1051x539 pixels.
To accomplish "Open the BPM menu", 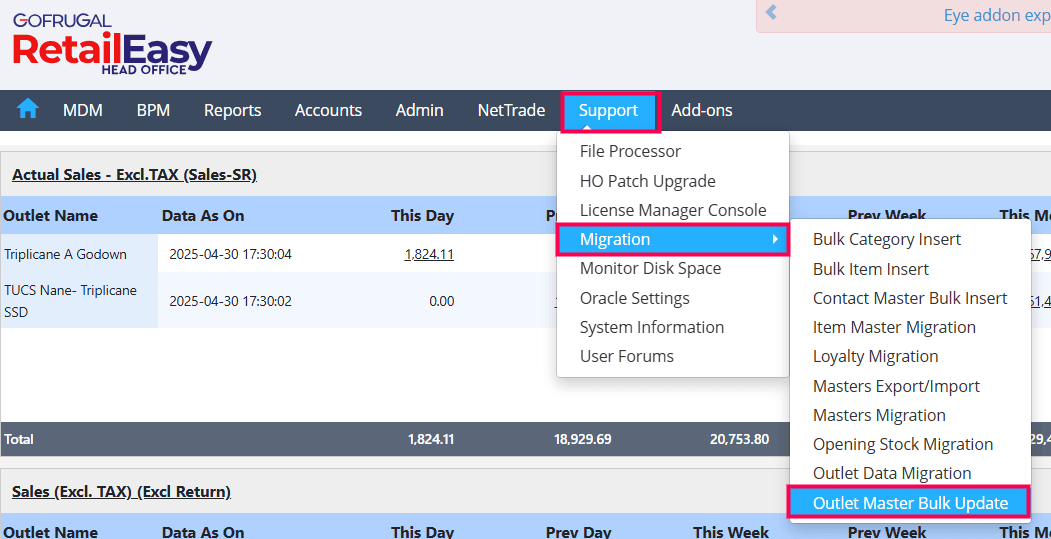I will tap(153, 110).
